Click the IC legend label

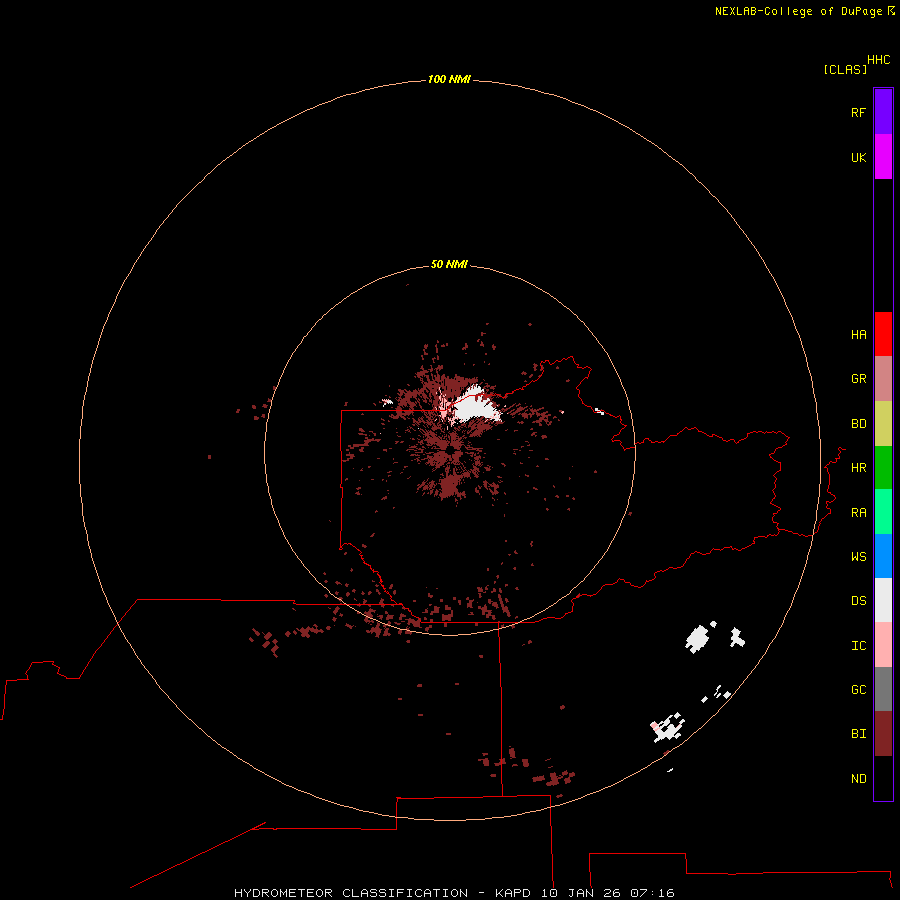pyautogui.click(x=859, y=646)
